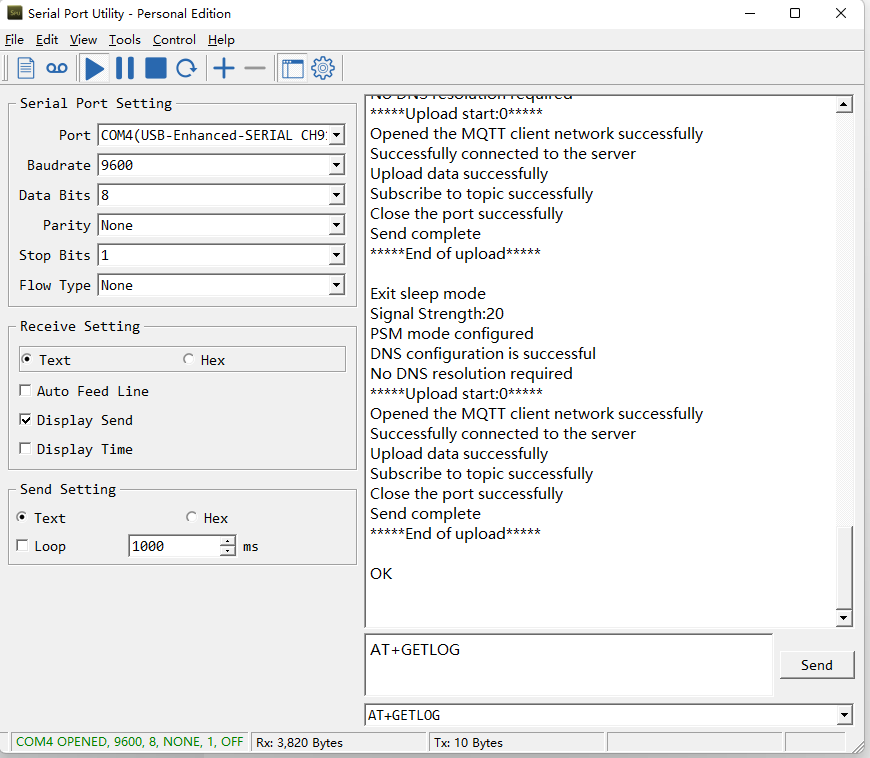Image resolution: width=870 pixels, height=758 pixels.
Task: Open the Help menu
Action: pos(221,40)
